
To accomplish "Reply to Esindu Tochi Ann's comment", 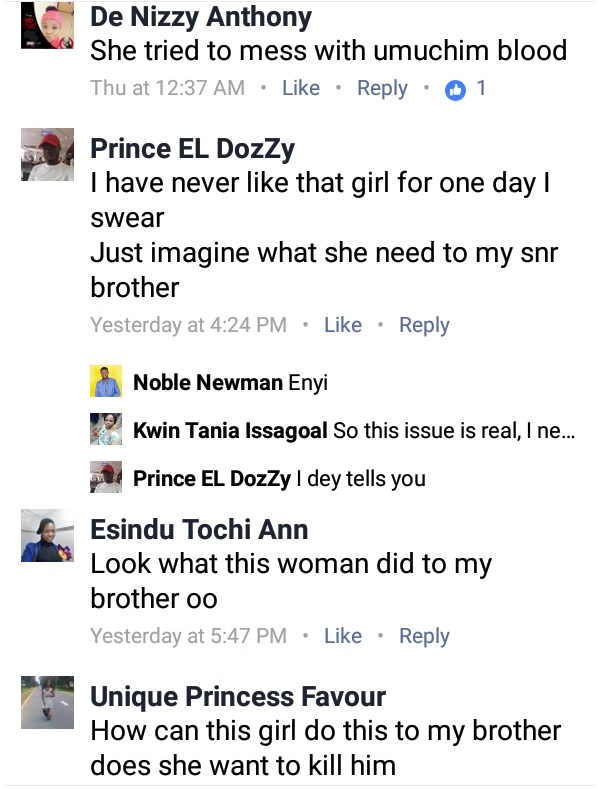I will point(424,636).
